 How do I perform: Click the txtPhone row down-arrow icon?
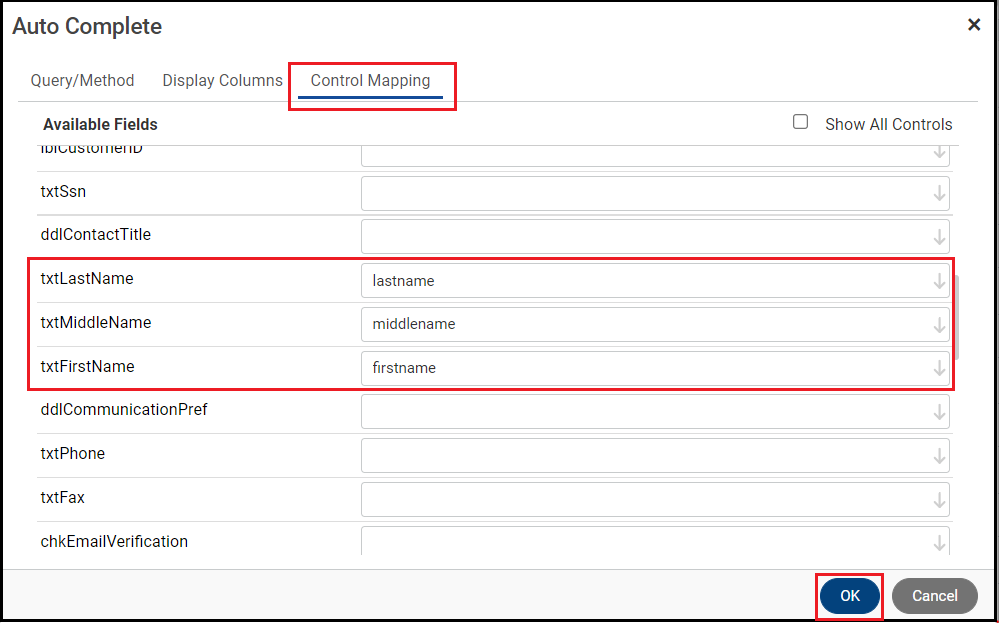coord(939,456)
